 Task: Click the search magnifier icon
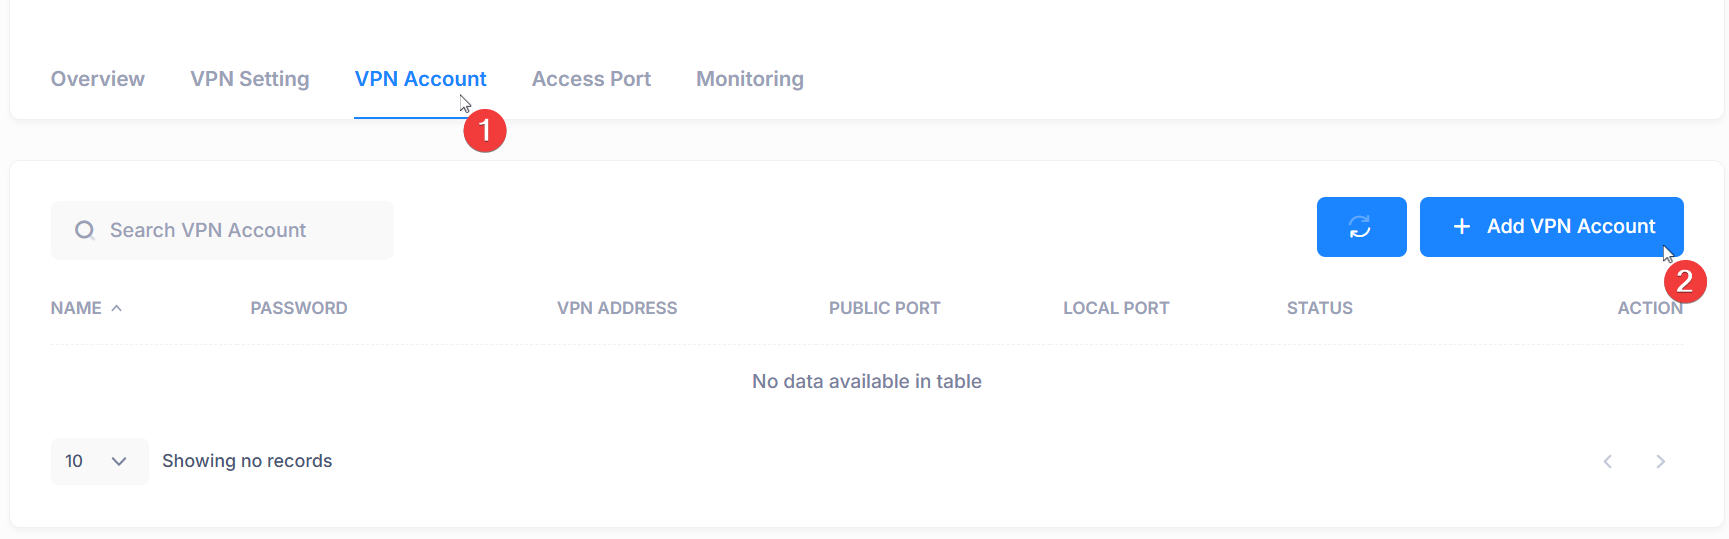(x=85, y=230)
